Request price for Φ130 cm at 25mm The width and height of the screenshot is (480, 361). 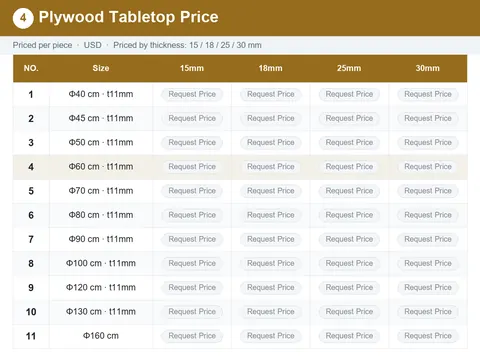pyautogui.click(x=349, y=312)
